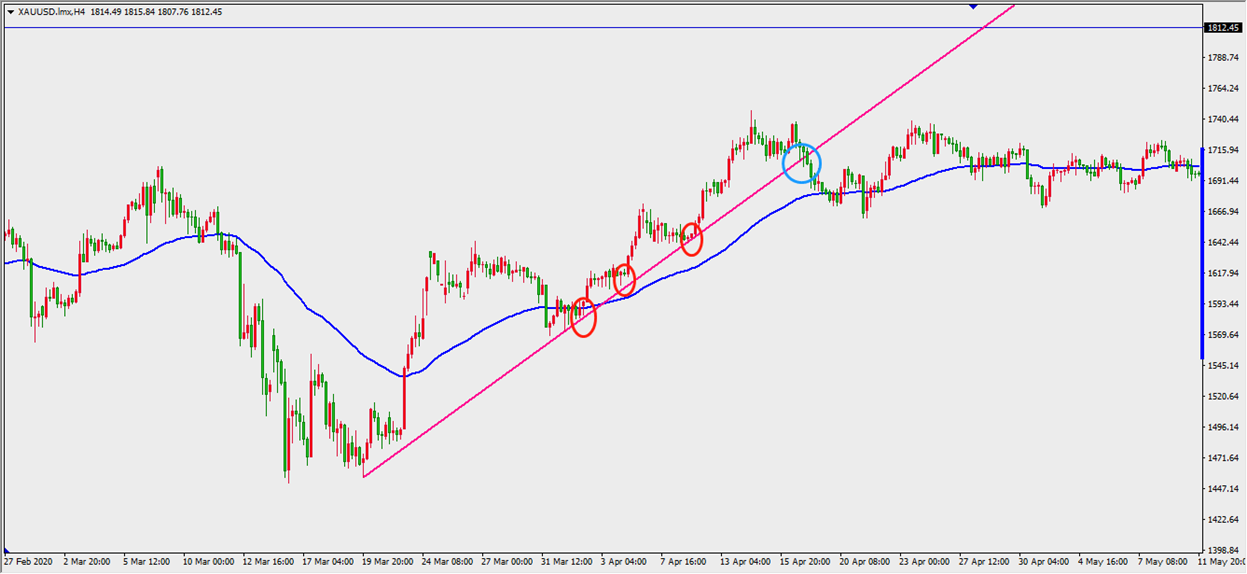Screen dimensions: 1247x574
Task: Click the thick blue vertical bar at right edge
Action: click(1201, 250)
